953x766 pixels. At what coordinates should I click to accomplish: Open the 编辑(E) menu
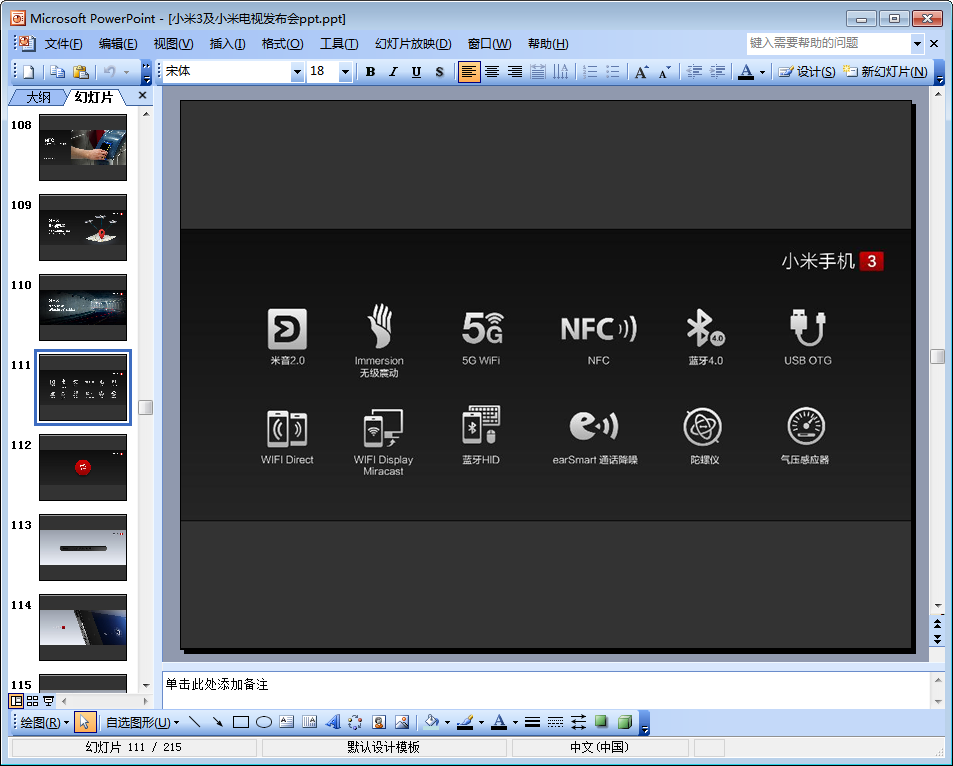(x=118, y=44)
